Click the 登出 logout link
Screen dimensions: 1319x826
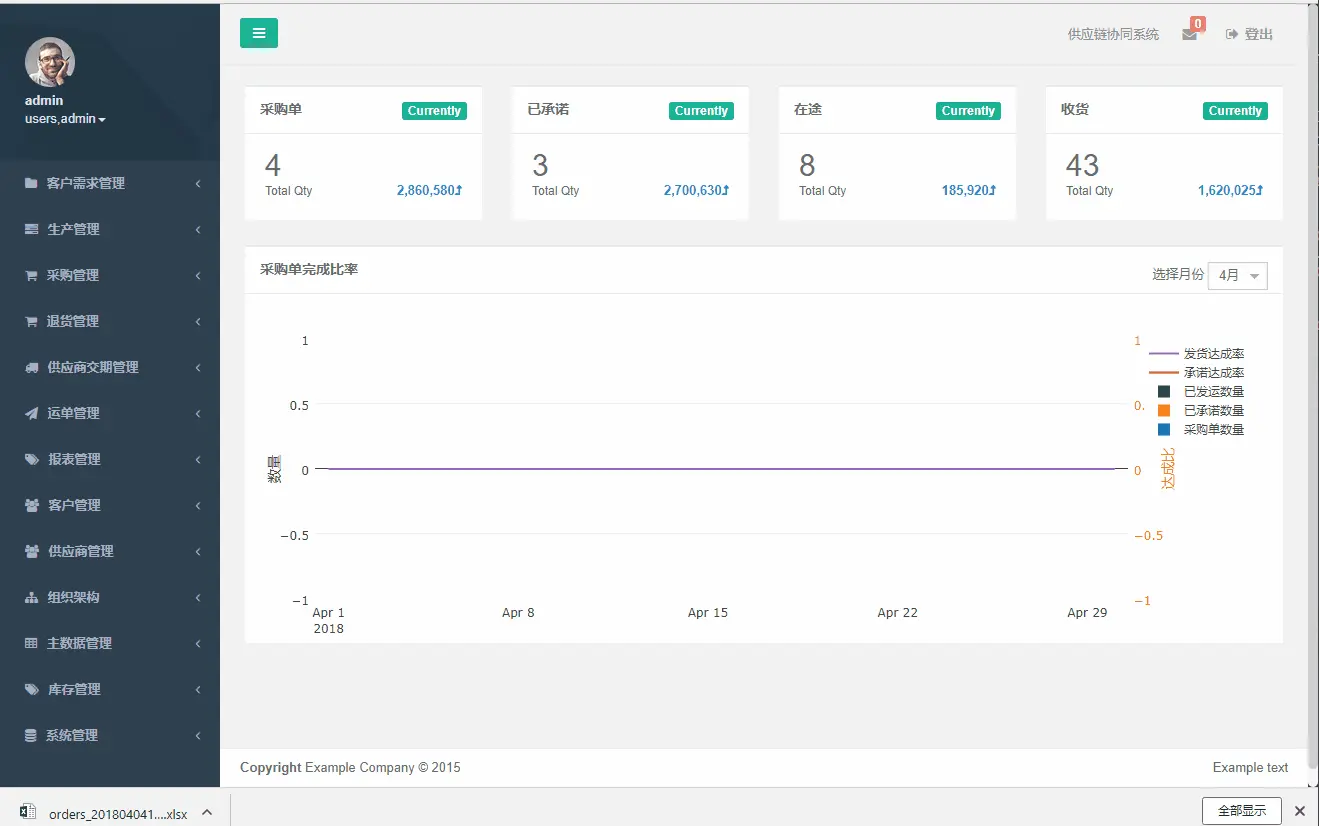pos(1259,34)
